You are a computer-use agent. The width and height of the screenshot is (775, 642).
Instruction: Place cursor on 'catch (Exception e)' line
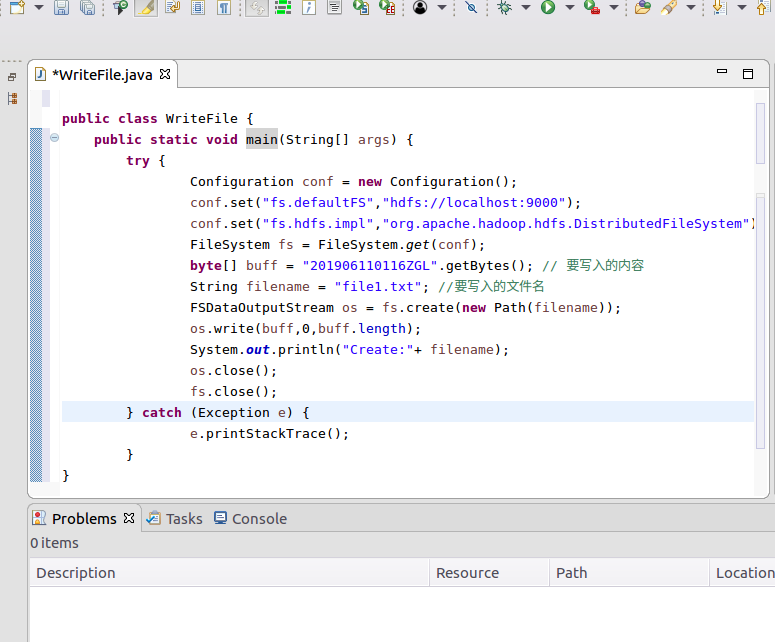408,412
